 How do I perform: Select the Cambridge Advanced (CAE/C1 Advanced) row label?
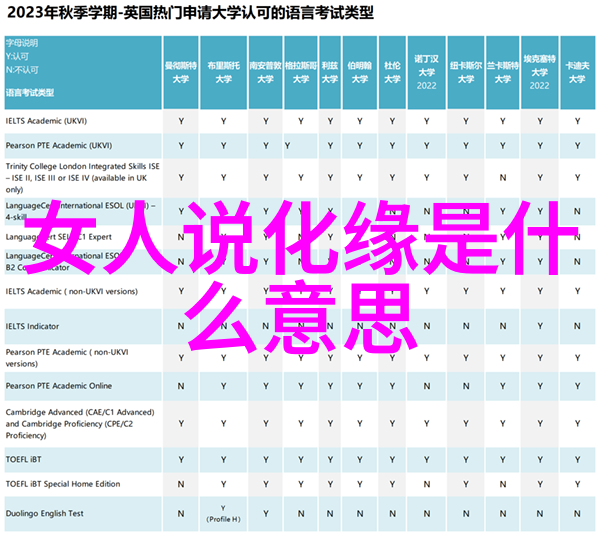80,424
